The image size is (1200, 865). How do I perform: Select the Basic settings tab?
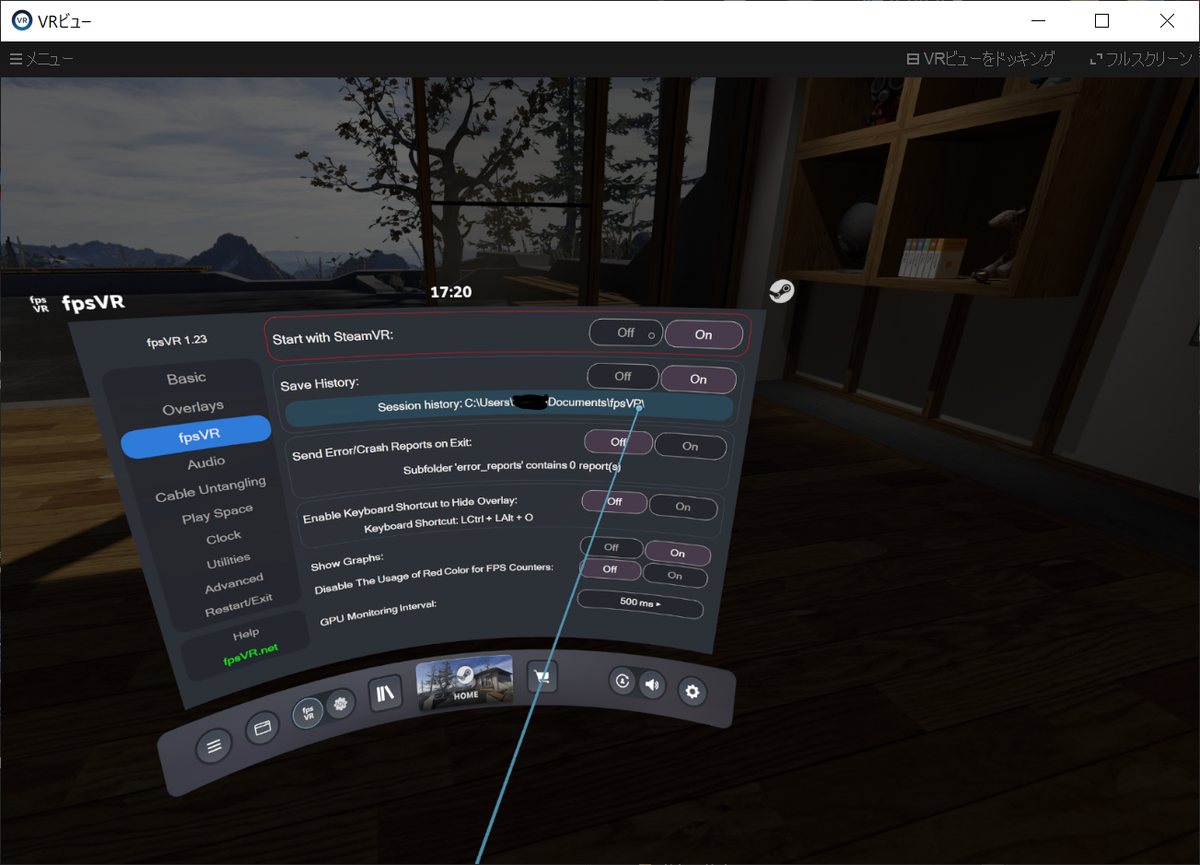tap(187, 378)
